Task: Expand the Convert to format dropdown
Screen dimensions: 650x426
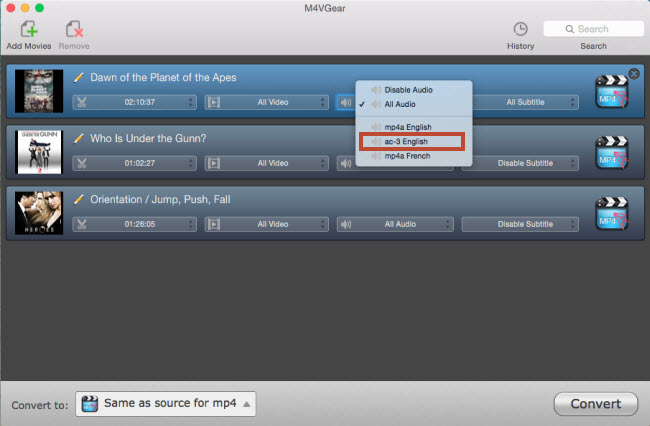Action: pyautogui.click(x=166, y=404)
